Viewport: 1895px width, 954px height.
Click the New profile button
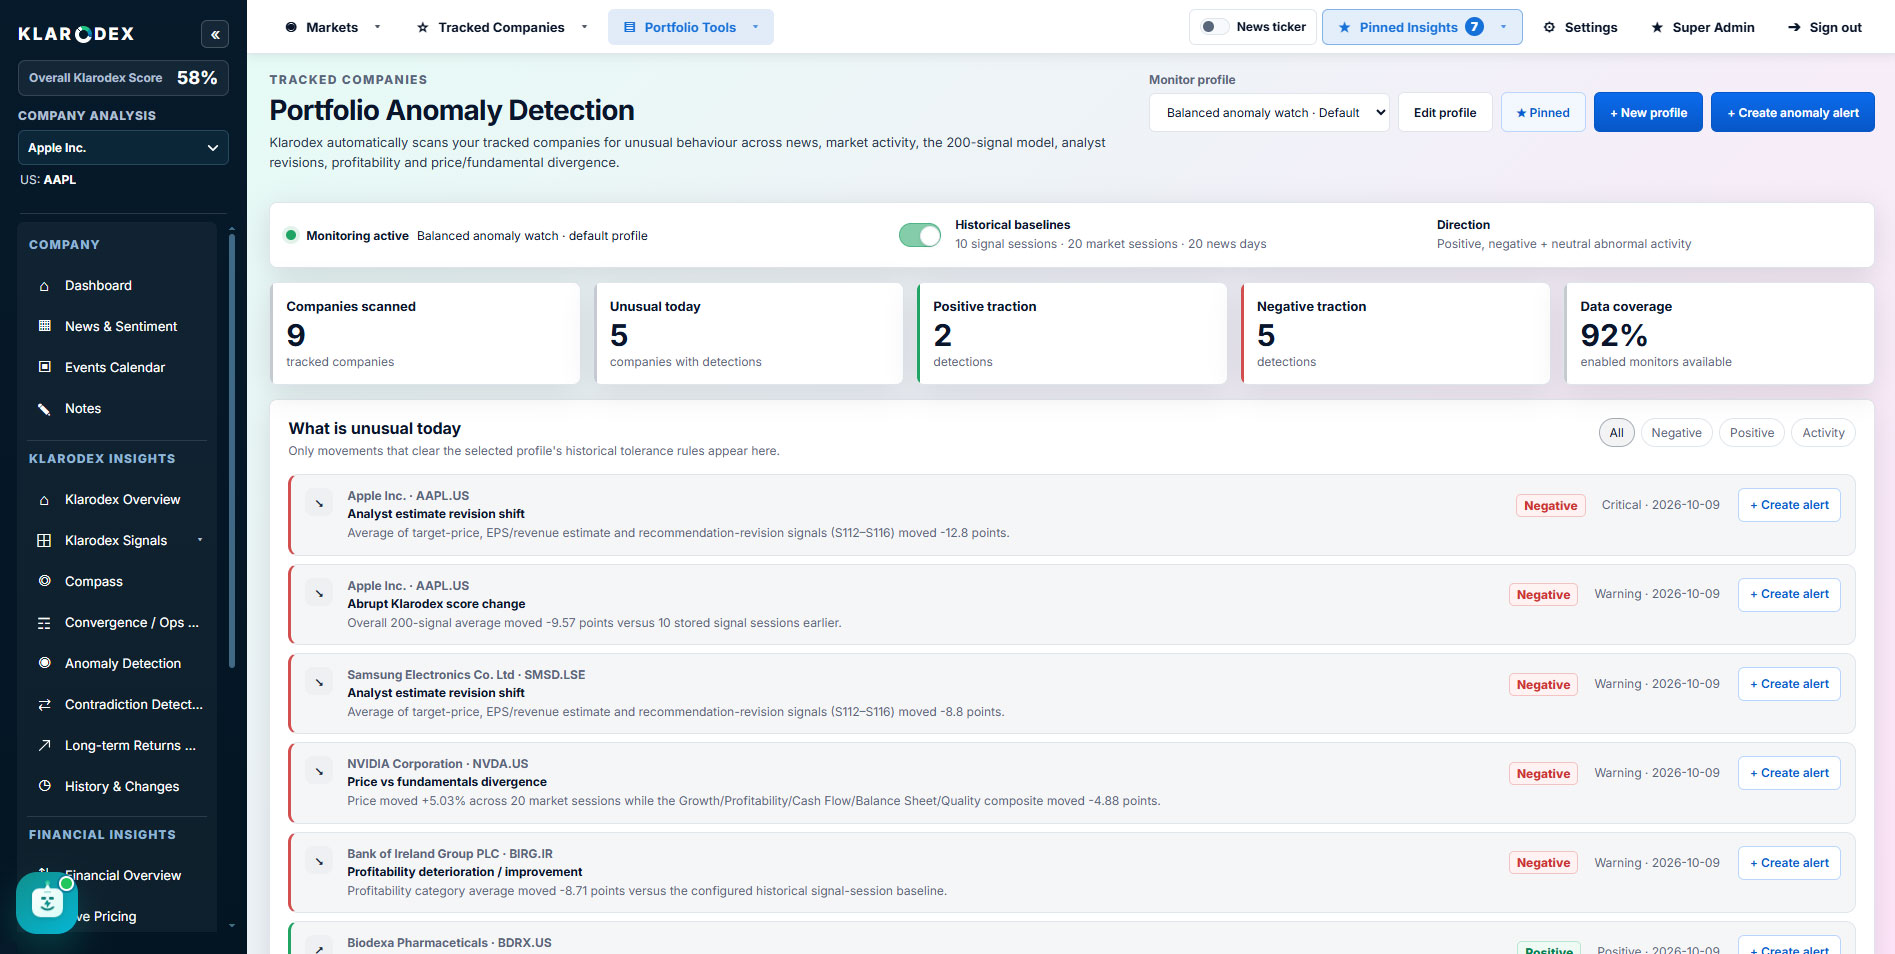(x=1648, y=113)
